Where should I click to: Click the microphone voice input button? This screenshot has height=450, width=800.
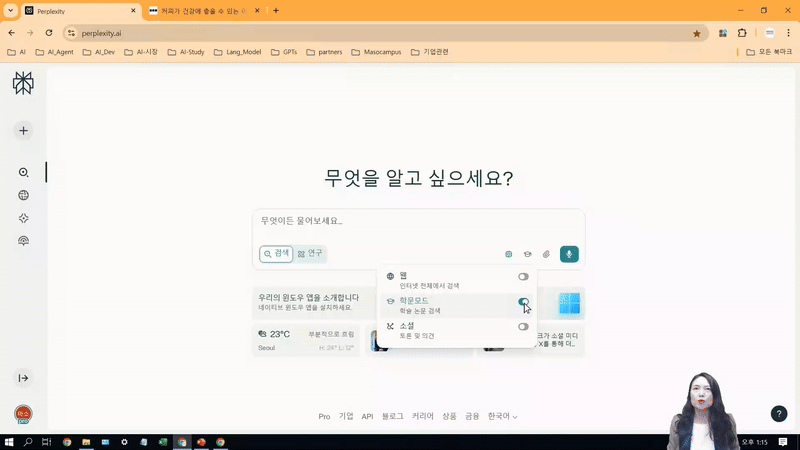click(569, 254)
